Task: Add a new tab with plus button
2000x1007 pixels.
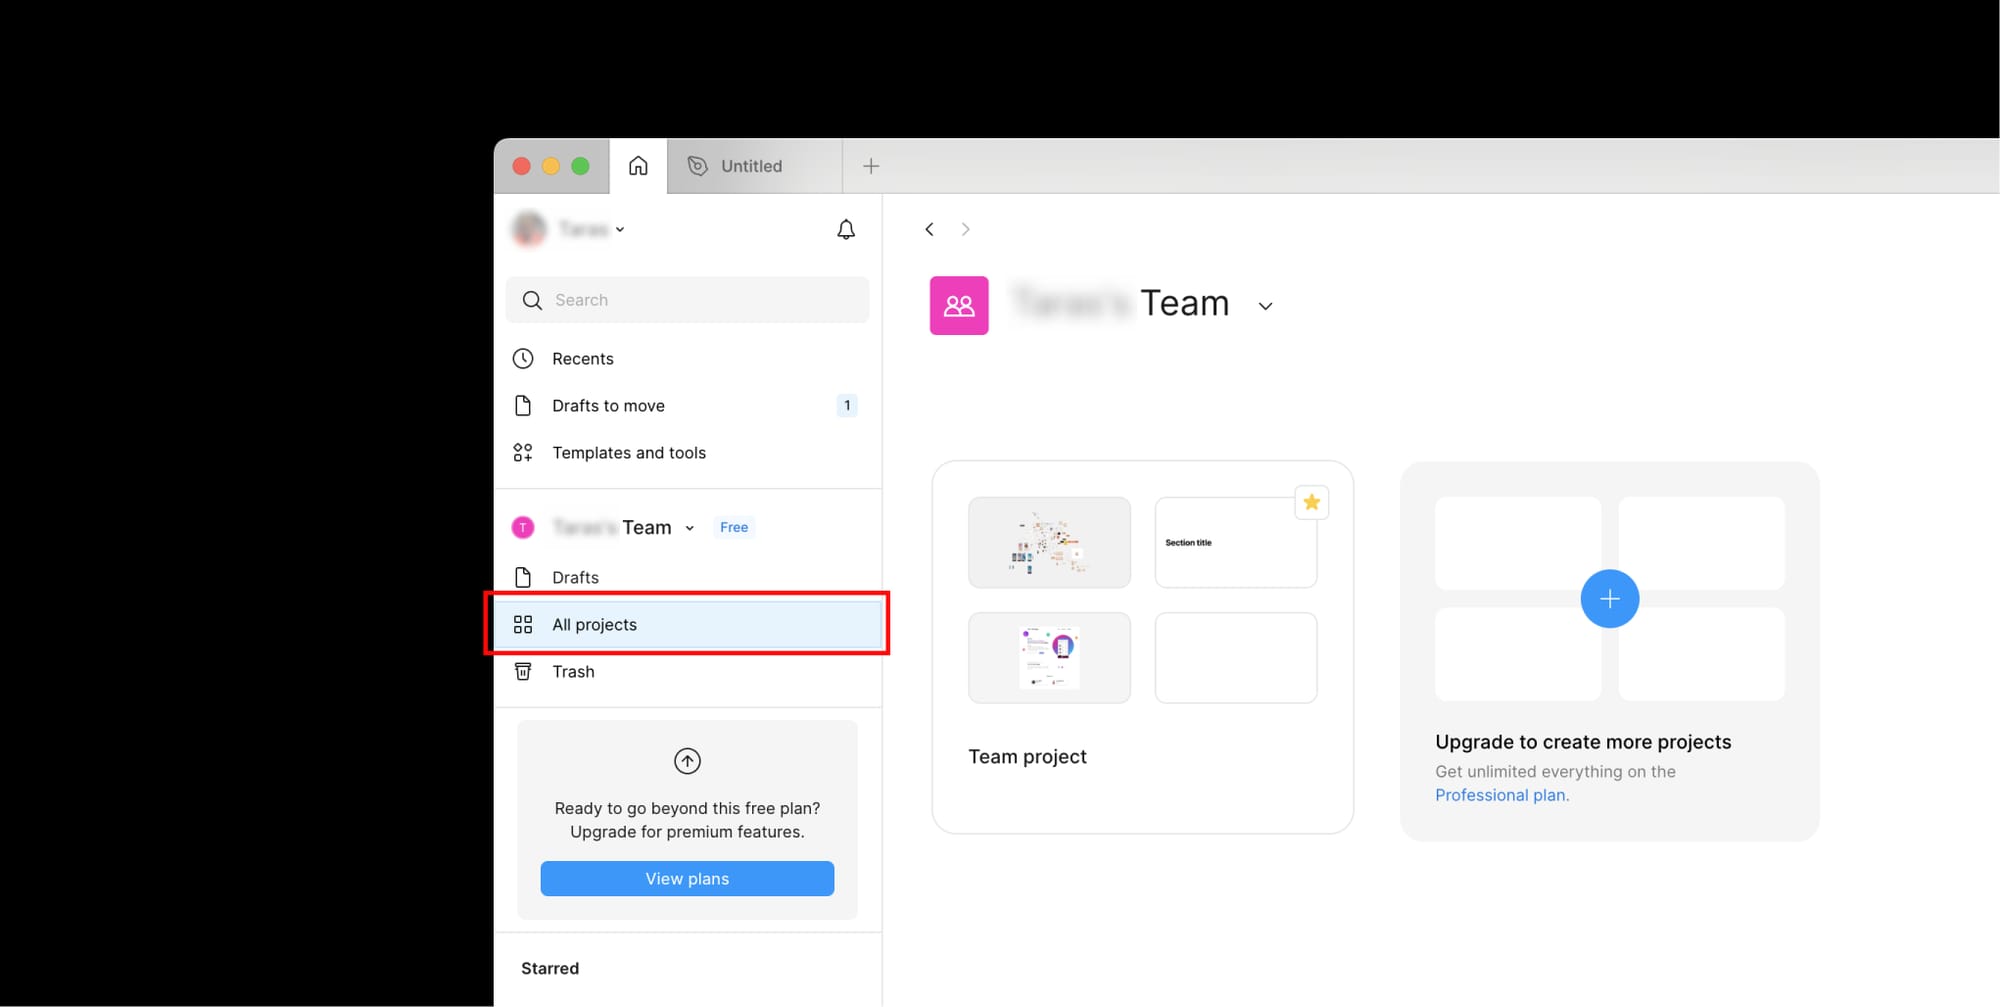Action: point(871,166)
